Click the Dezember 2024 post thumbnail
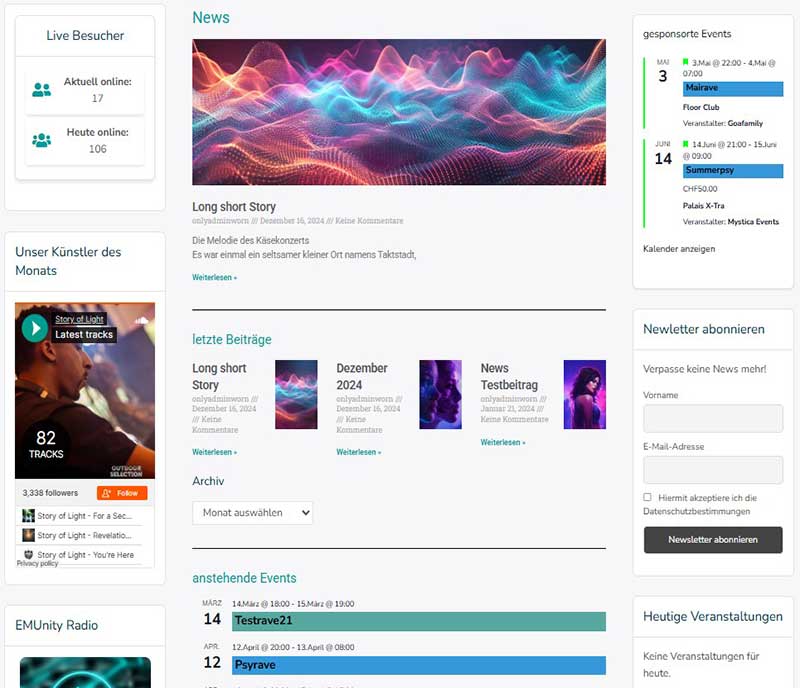The height and width of the screenshot is (688, 800). tap(441, 394)
